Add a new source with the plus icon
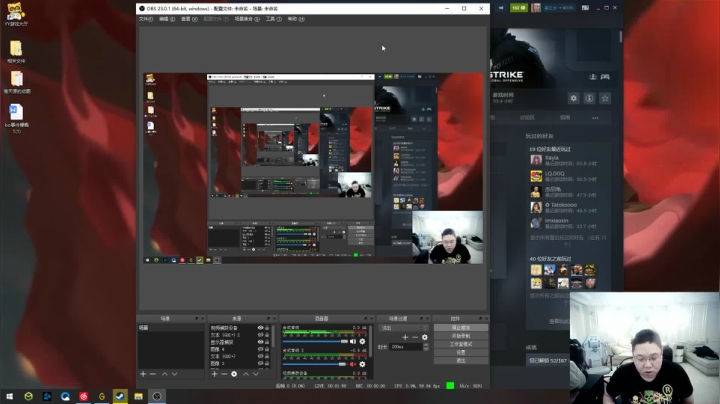This screenshot has width=720, height=404. [214, 374]
